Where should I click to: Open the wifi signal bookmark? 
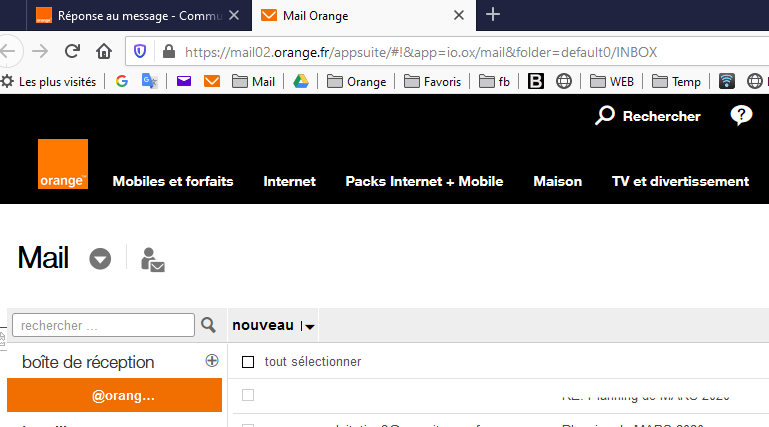726,81
